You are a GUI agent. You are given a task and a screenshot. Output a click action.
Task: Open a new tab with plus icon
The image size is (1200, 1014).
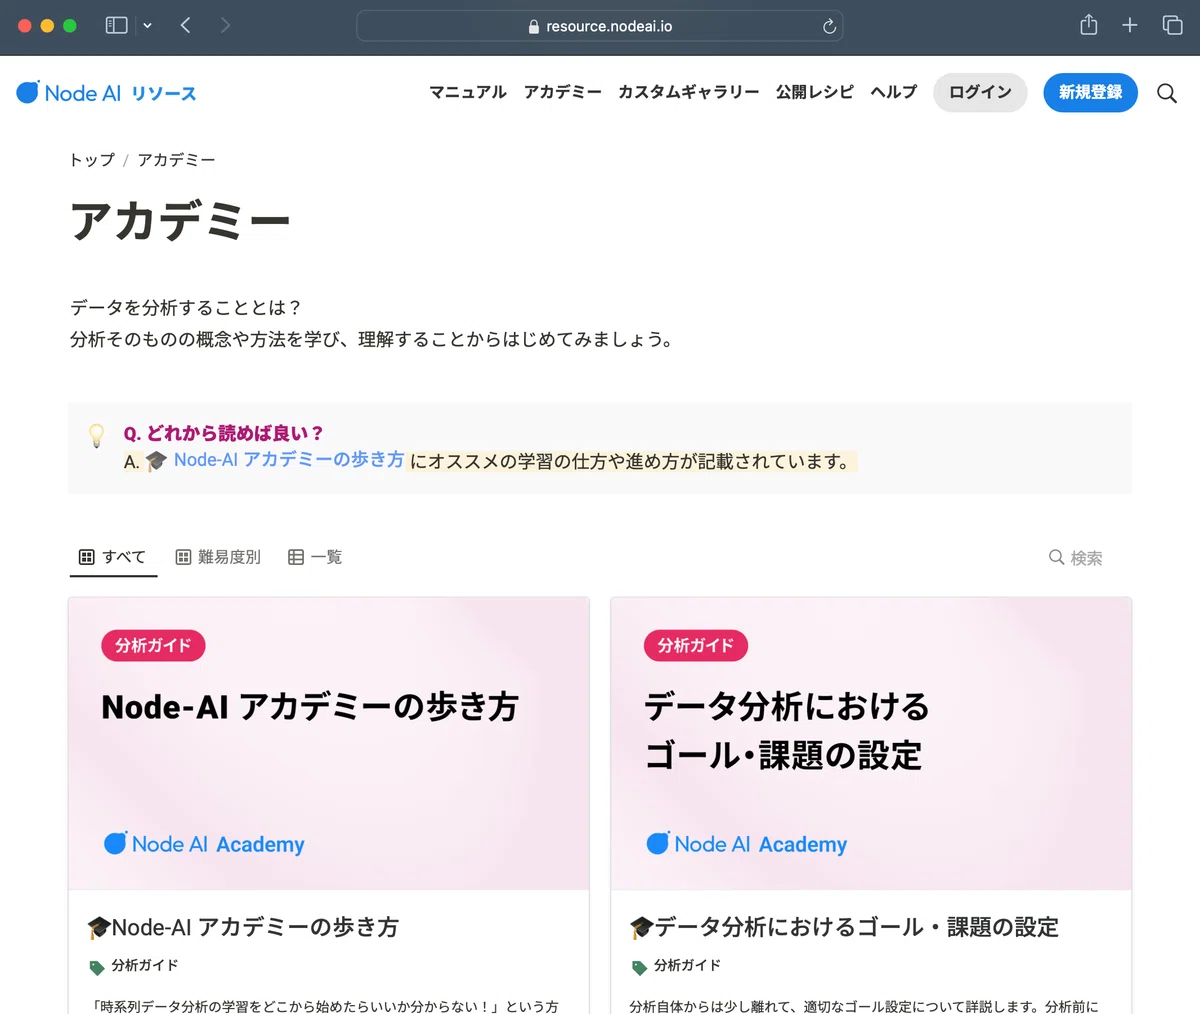[1130, 25]
